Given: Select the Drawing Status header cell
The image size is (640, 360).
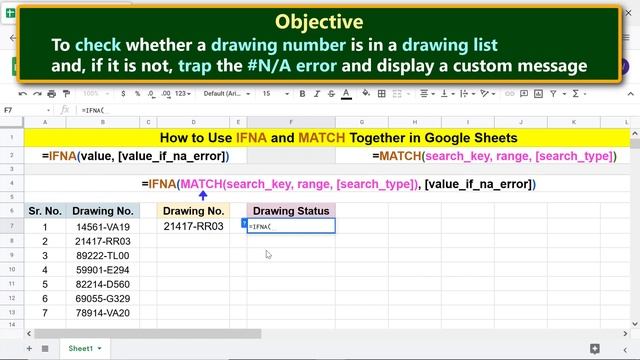Looking at the screenshot, I should coord(291,211).
